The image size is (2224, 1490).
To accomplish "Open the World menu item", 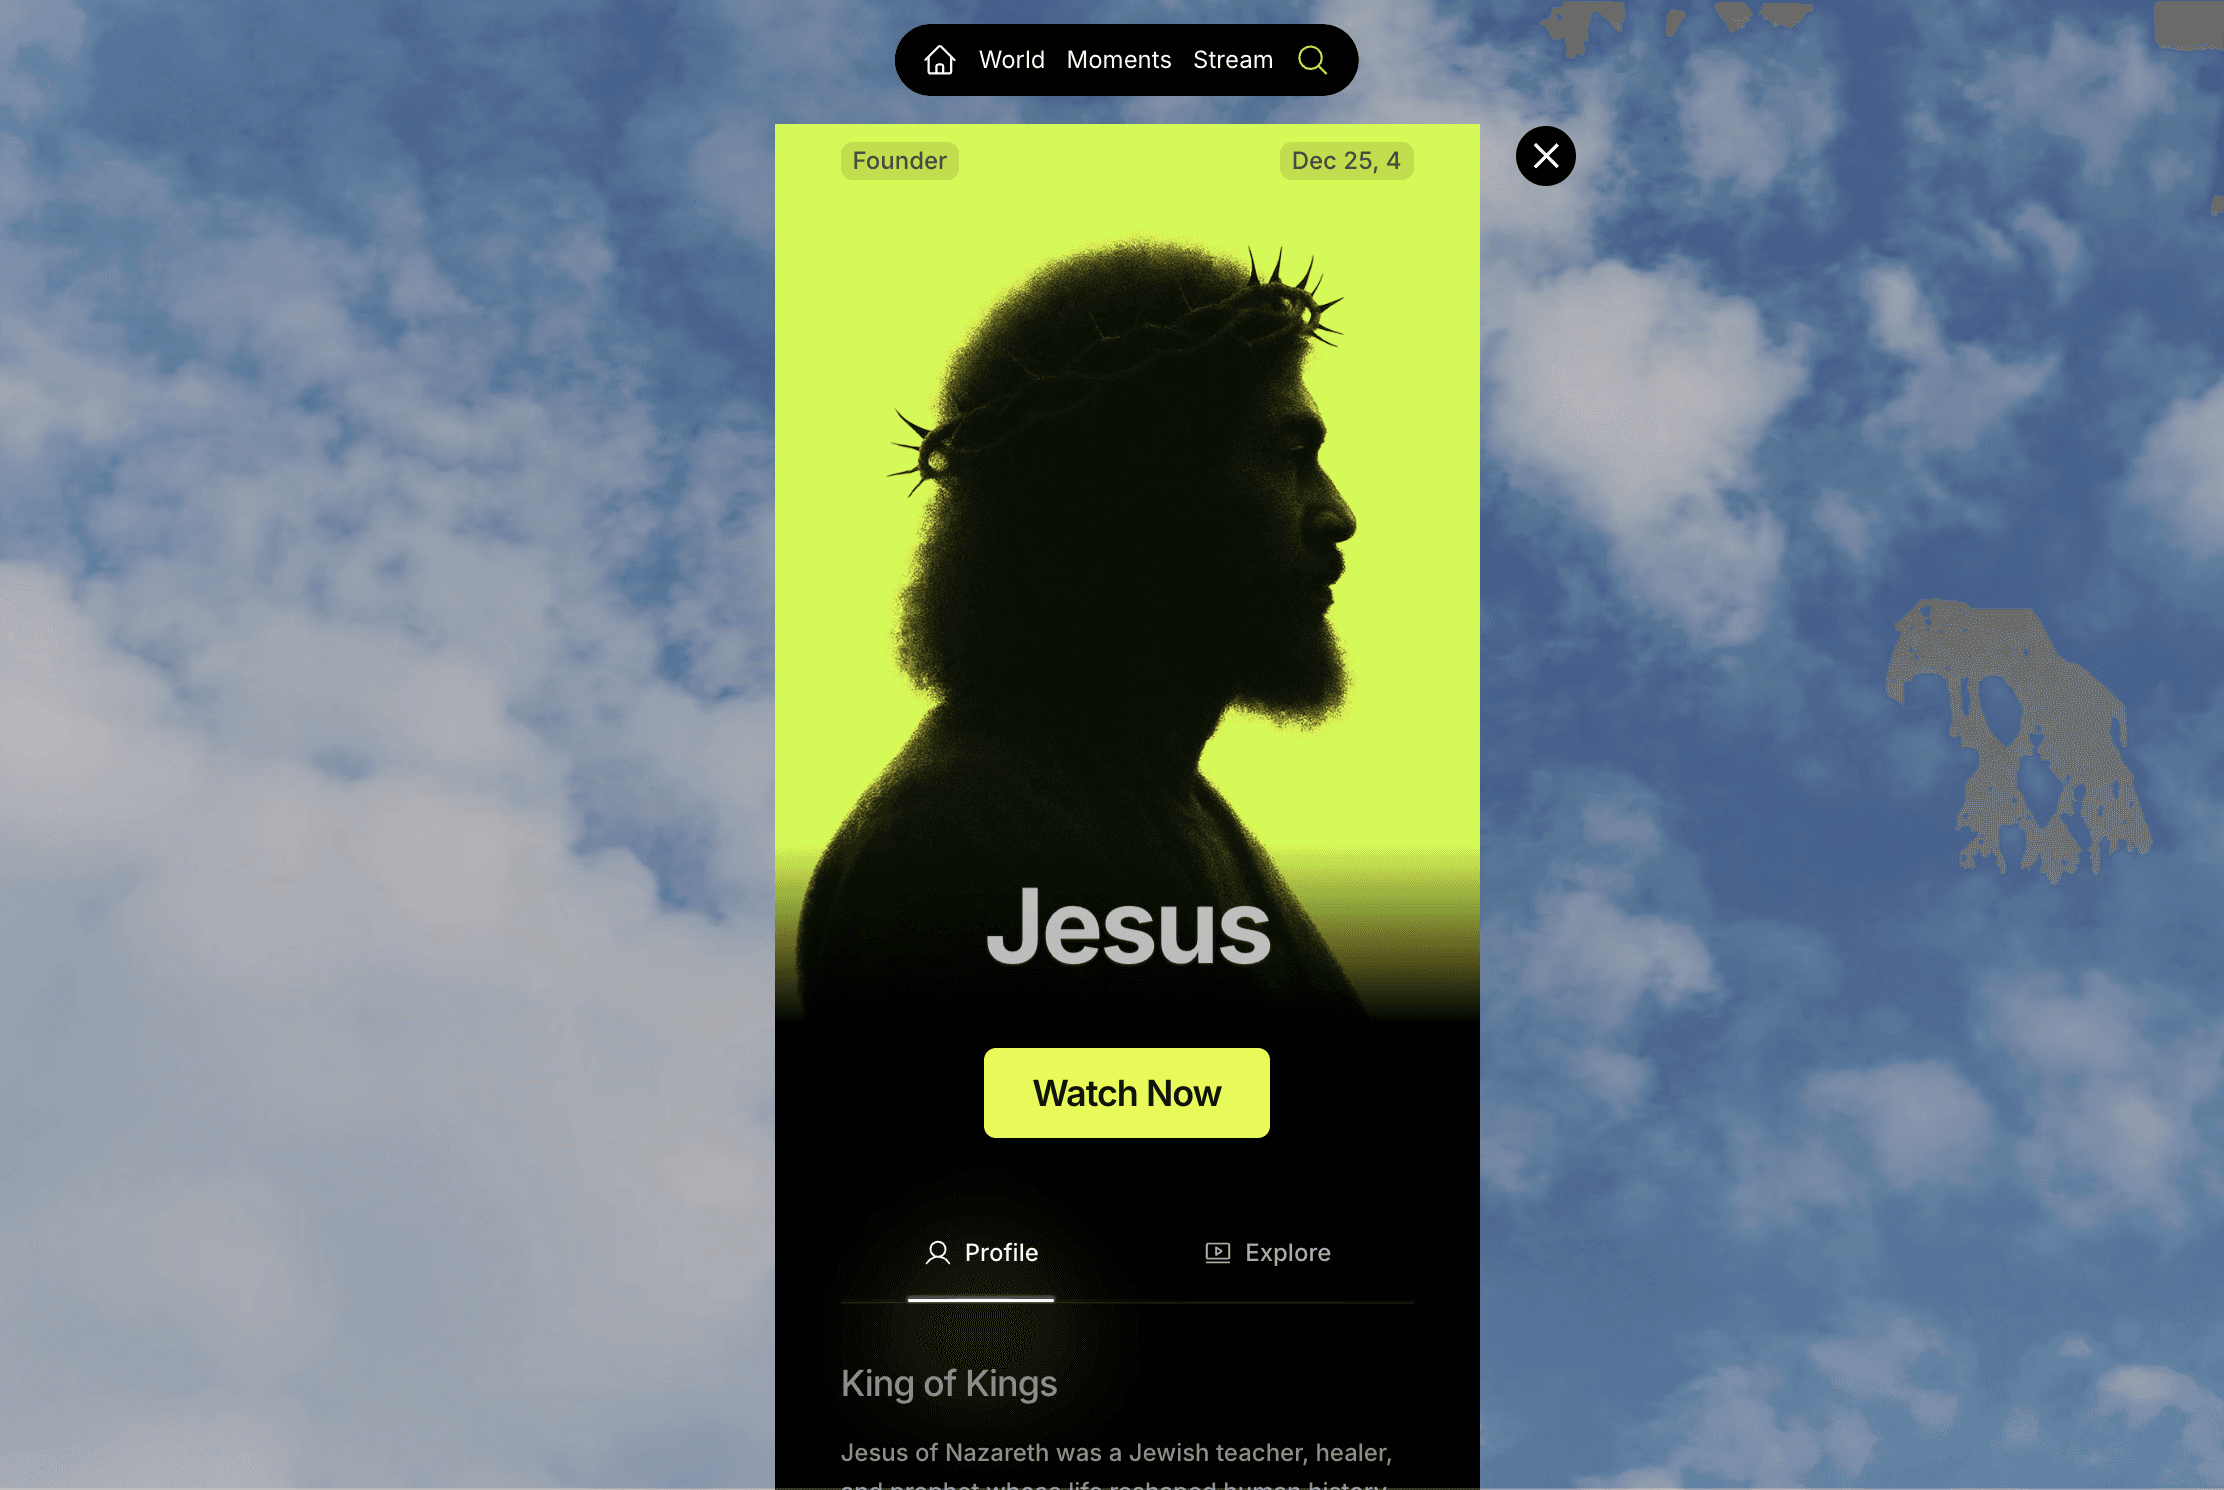I will [1012, 60].
